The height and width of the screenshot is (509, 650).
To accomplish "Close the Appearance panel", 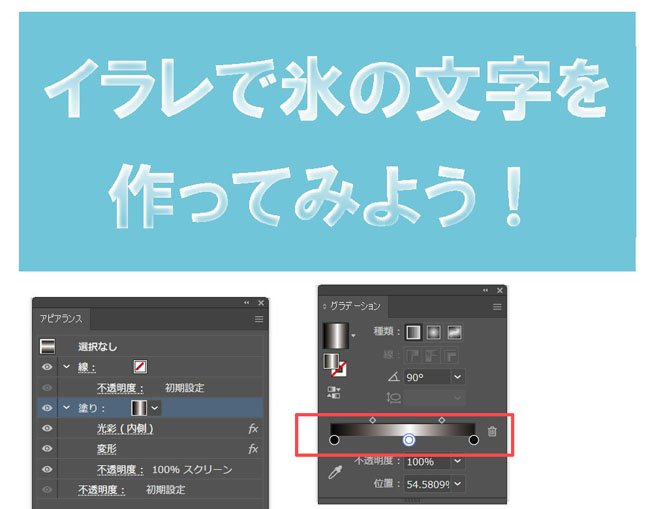I will tap(261, 303).
